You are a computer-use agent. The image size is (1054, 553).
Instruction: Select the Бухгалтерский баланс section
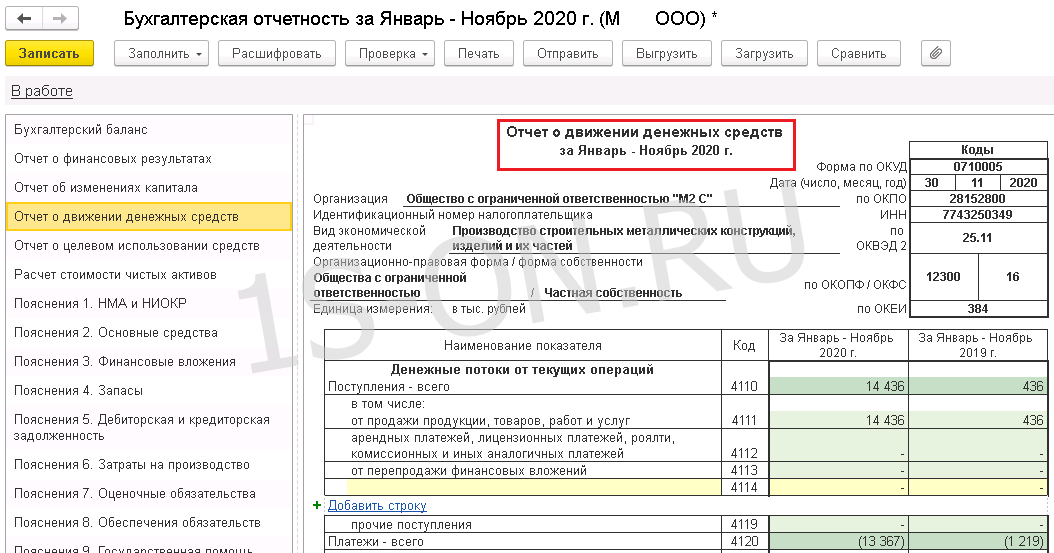(149, 130)
